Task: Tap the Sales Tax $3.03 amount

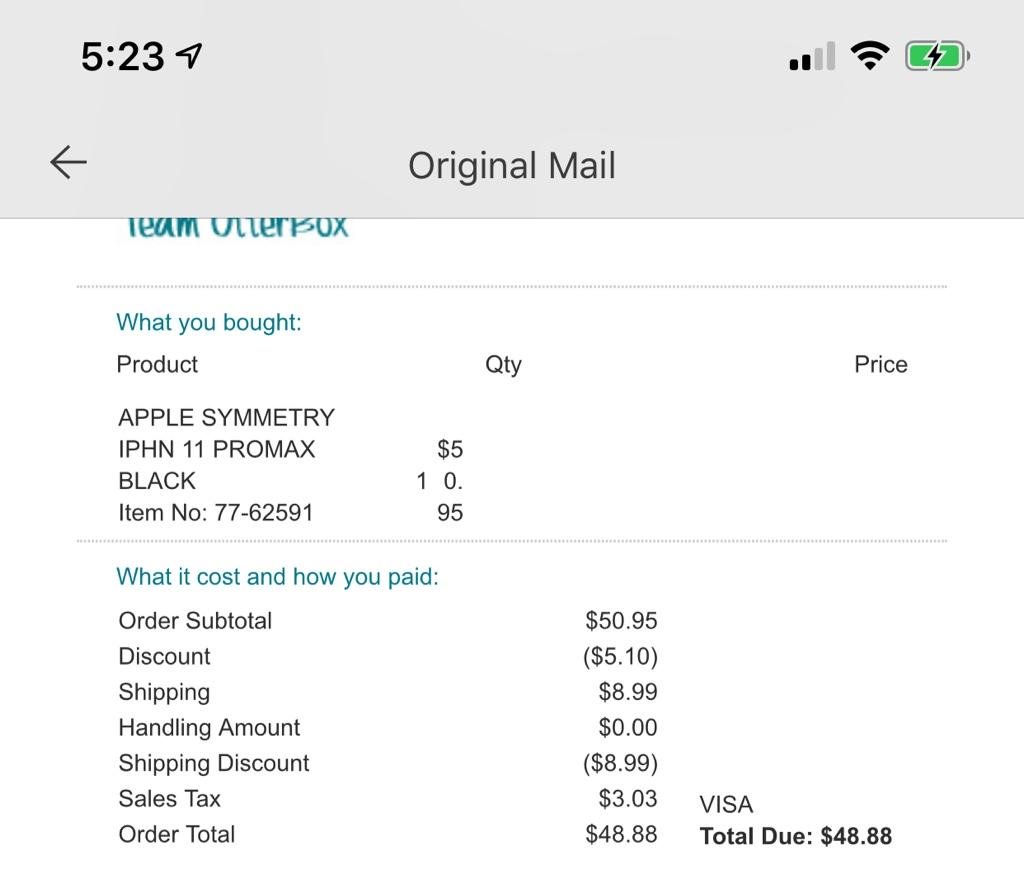Action: [627, 798]
